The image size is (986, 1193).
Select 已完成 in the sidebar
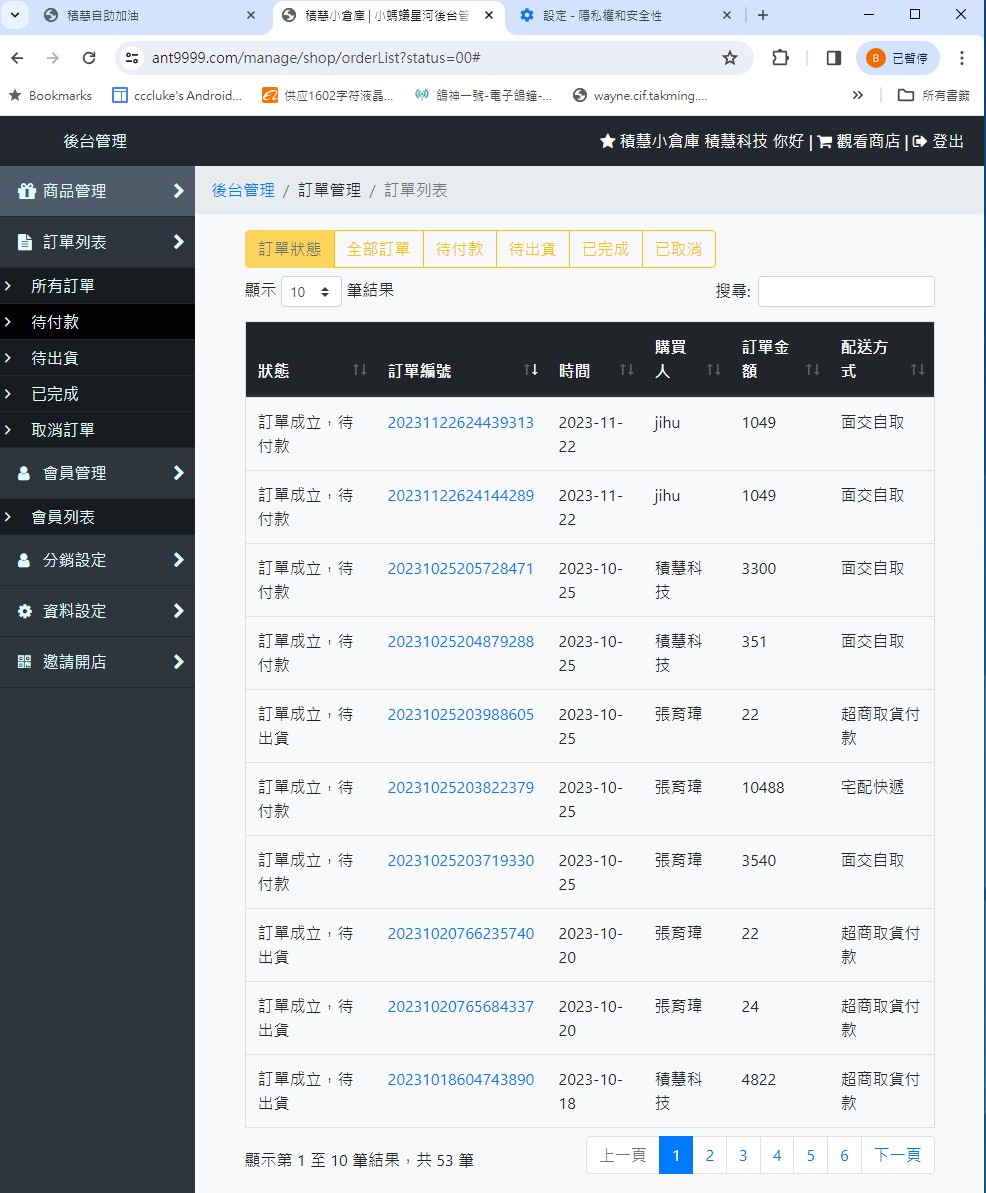point(97,394)
